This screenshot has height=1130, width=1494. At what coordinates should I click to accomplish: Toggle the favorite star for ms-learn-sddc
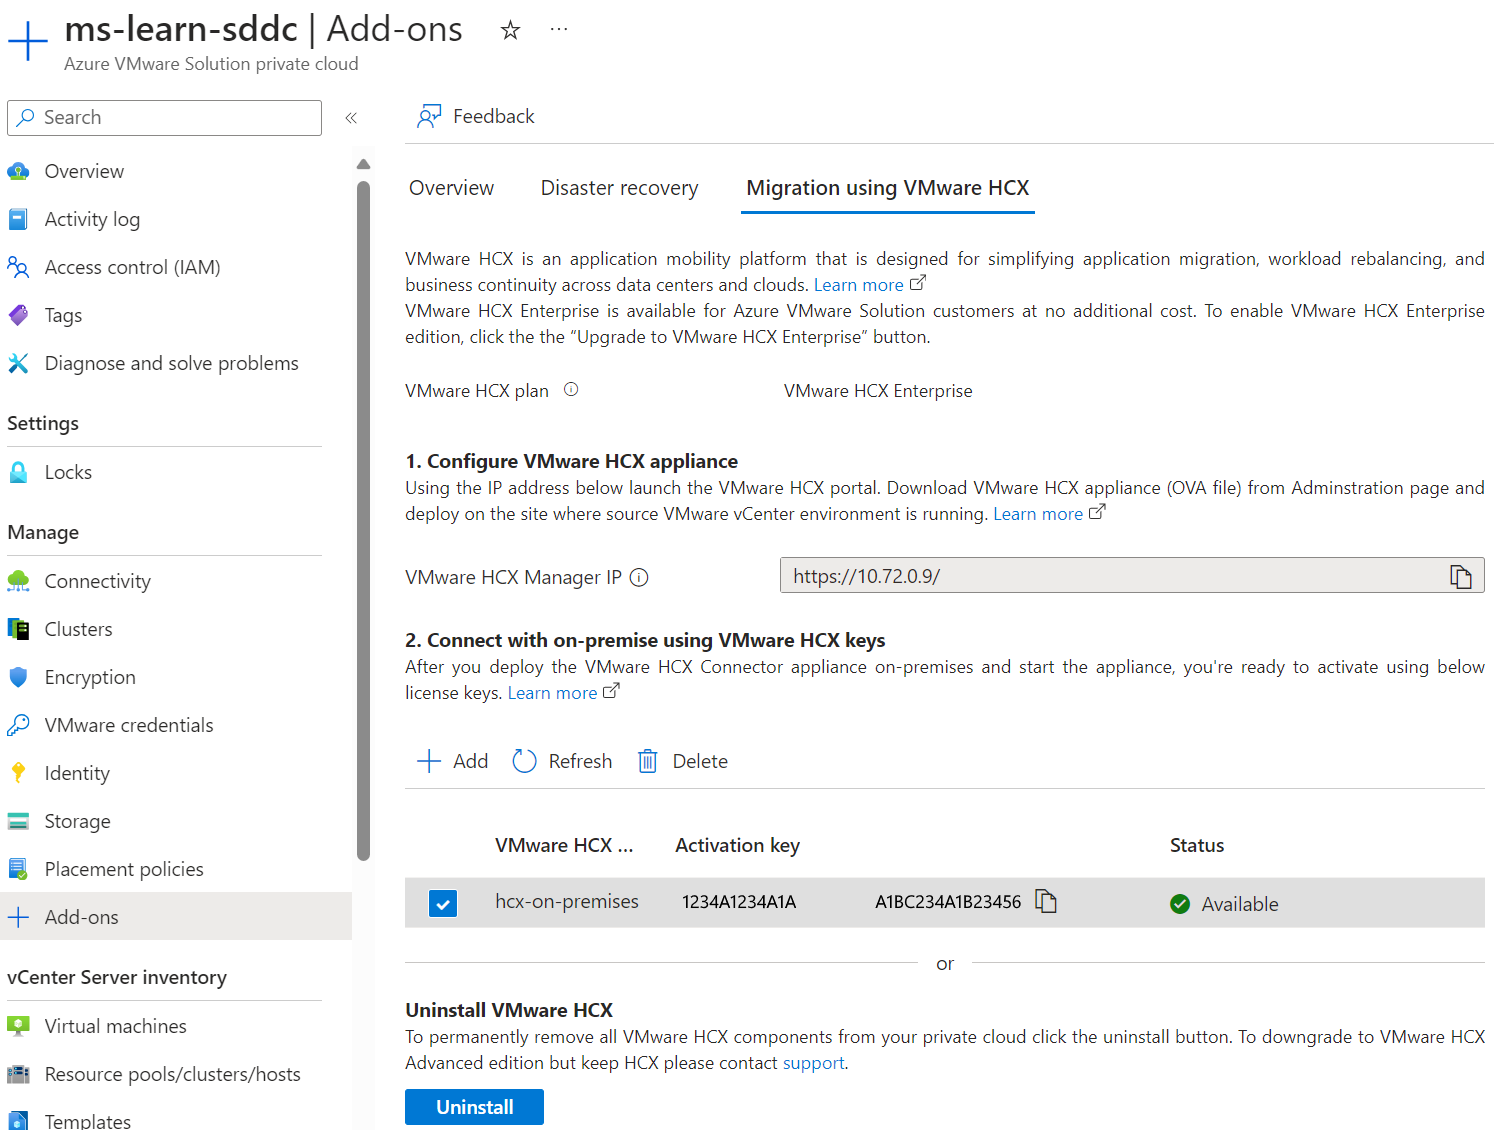coord(511,30)
